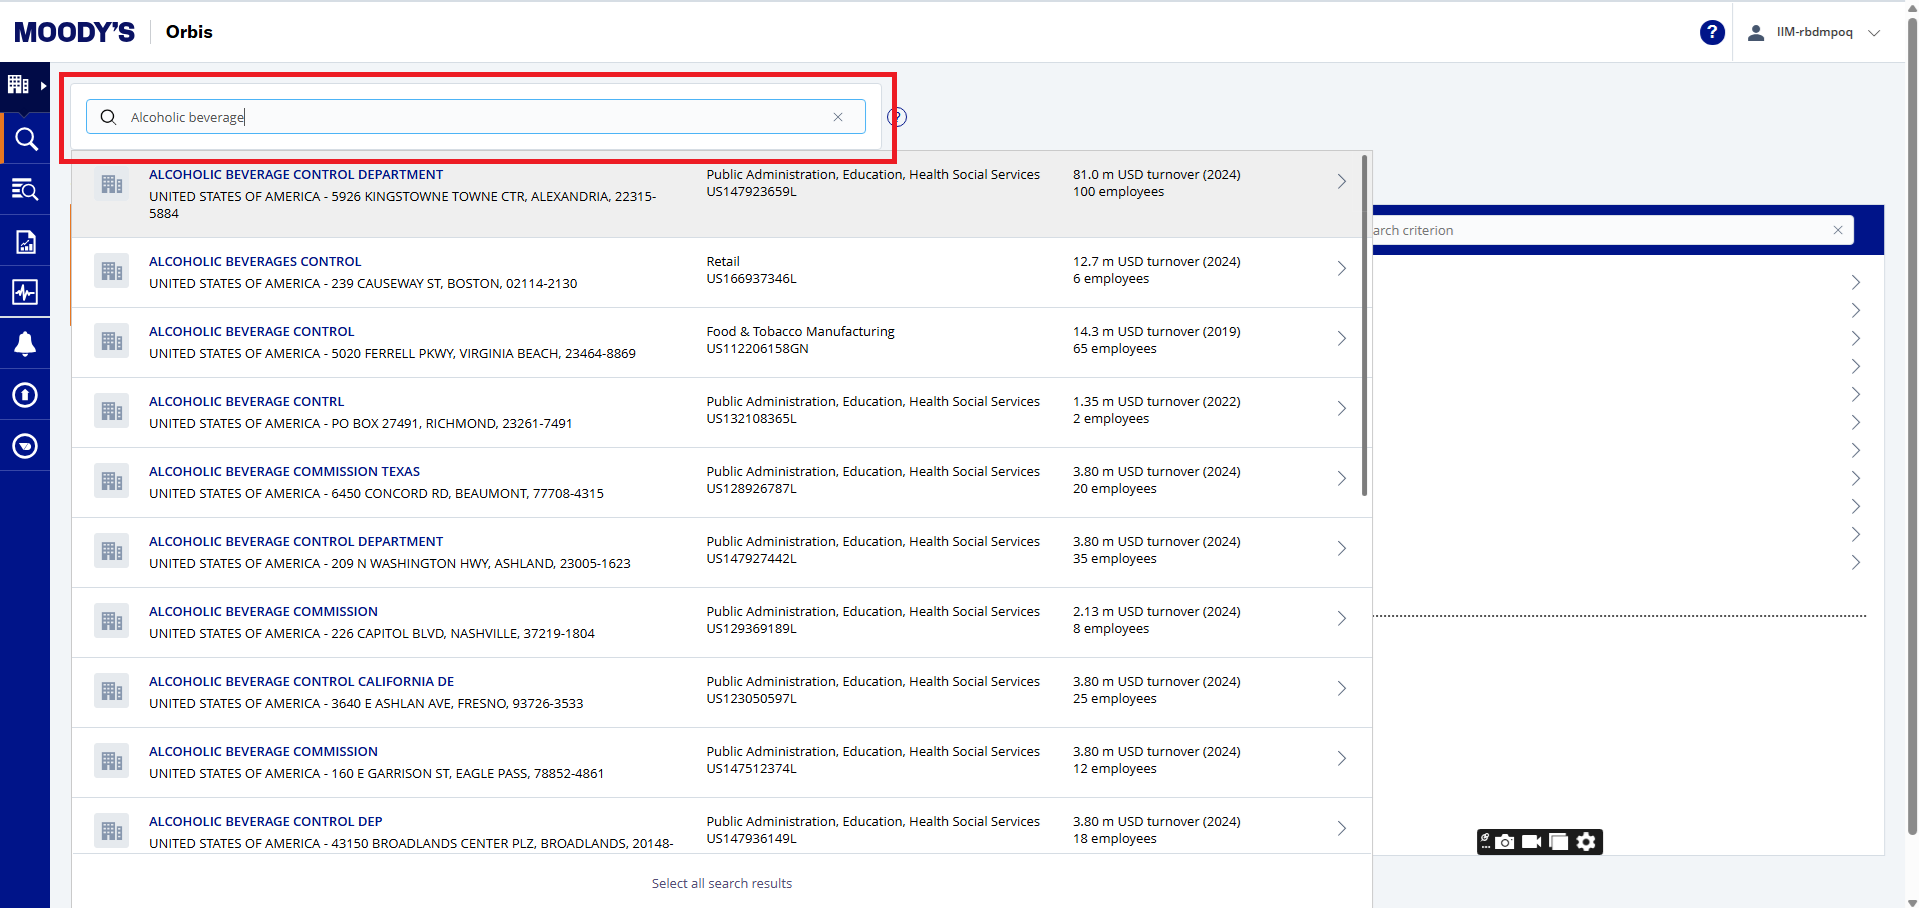The image size is (1919, 908).
Task: Expand the Boston Alcoholic Beverages Control row arrow
Action: tap(1341, 269)
